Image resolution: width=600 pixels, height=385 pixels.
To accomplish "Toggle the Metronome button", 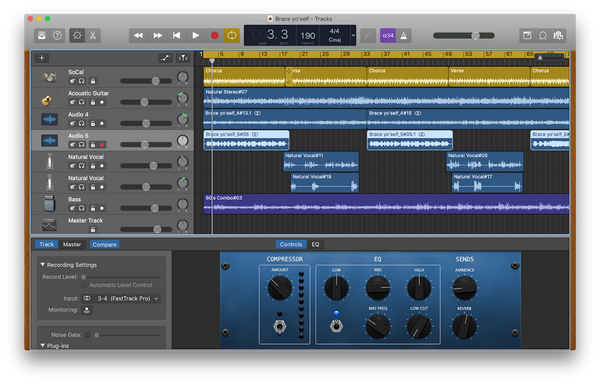I will (404, 36).
